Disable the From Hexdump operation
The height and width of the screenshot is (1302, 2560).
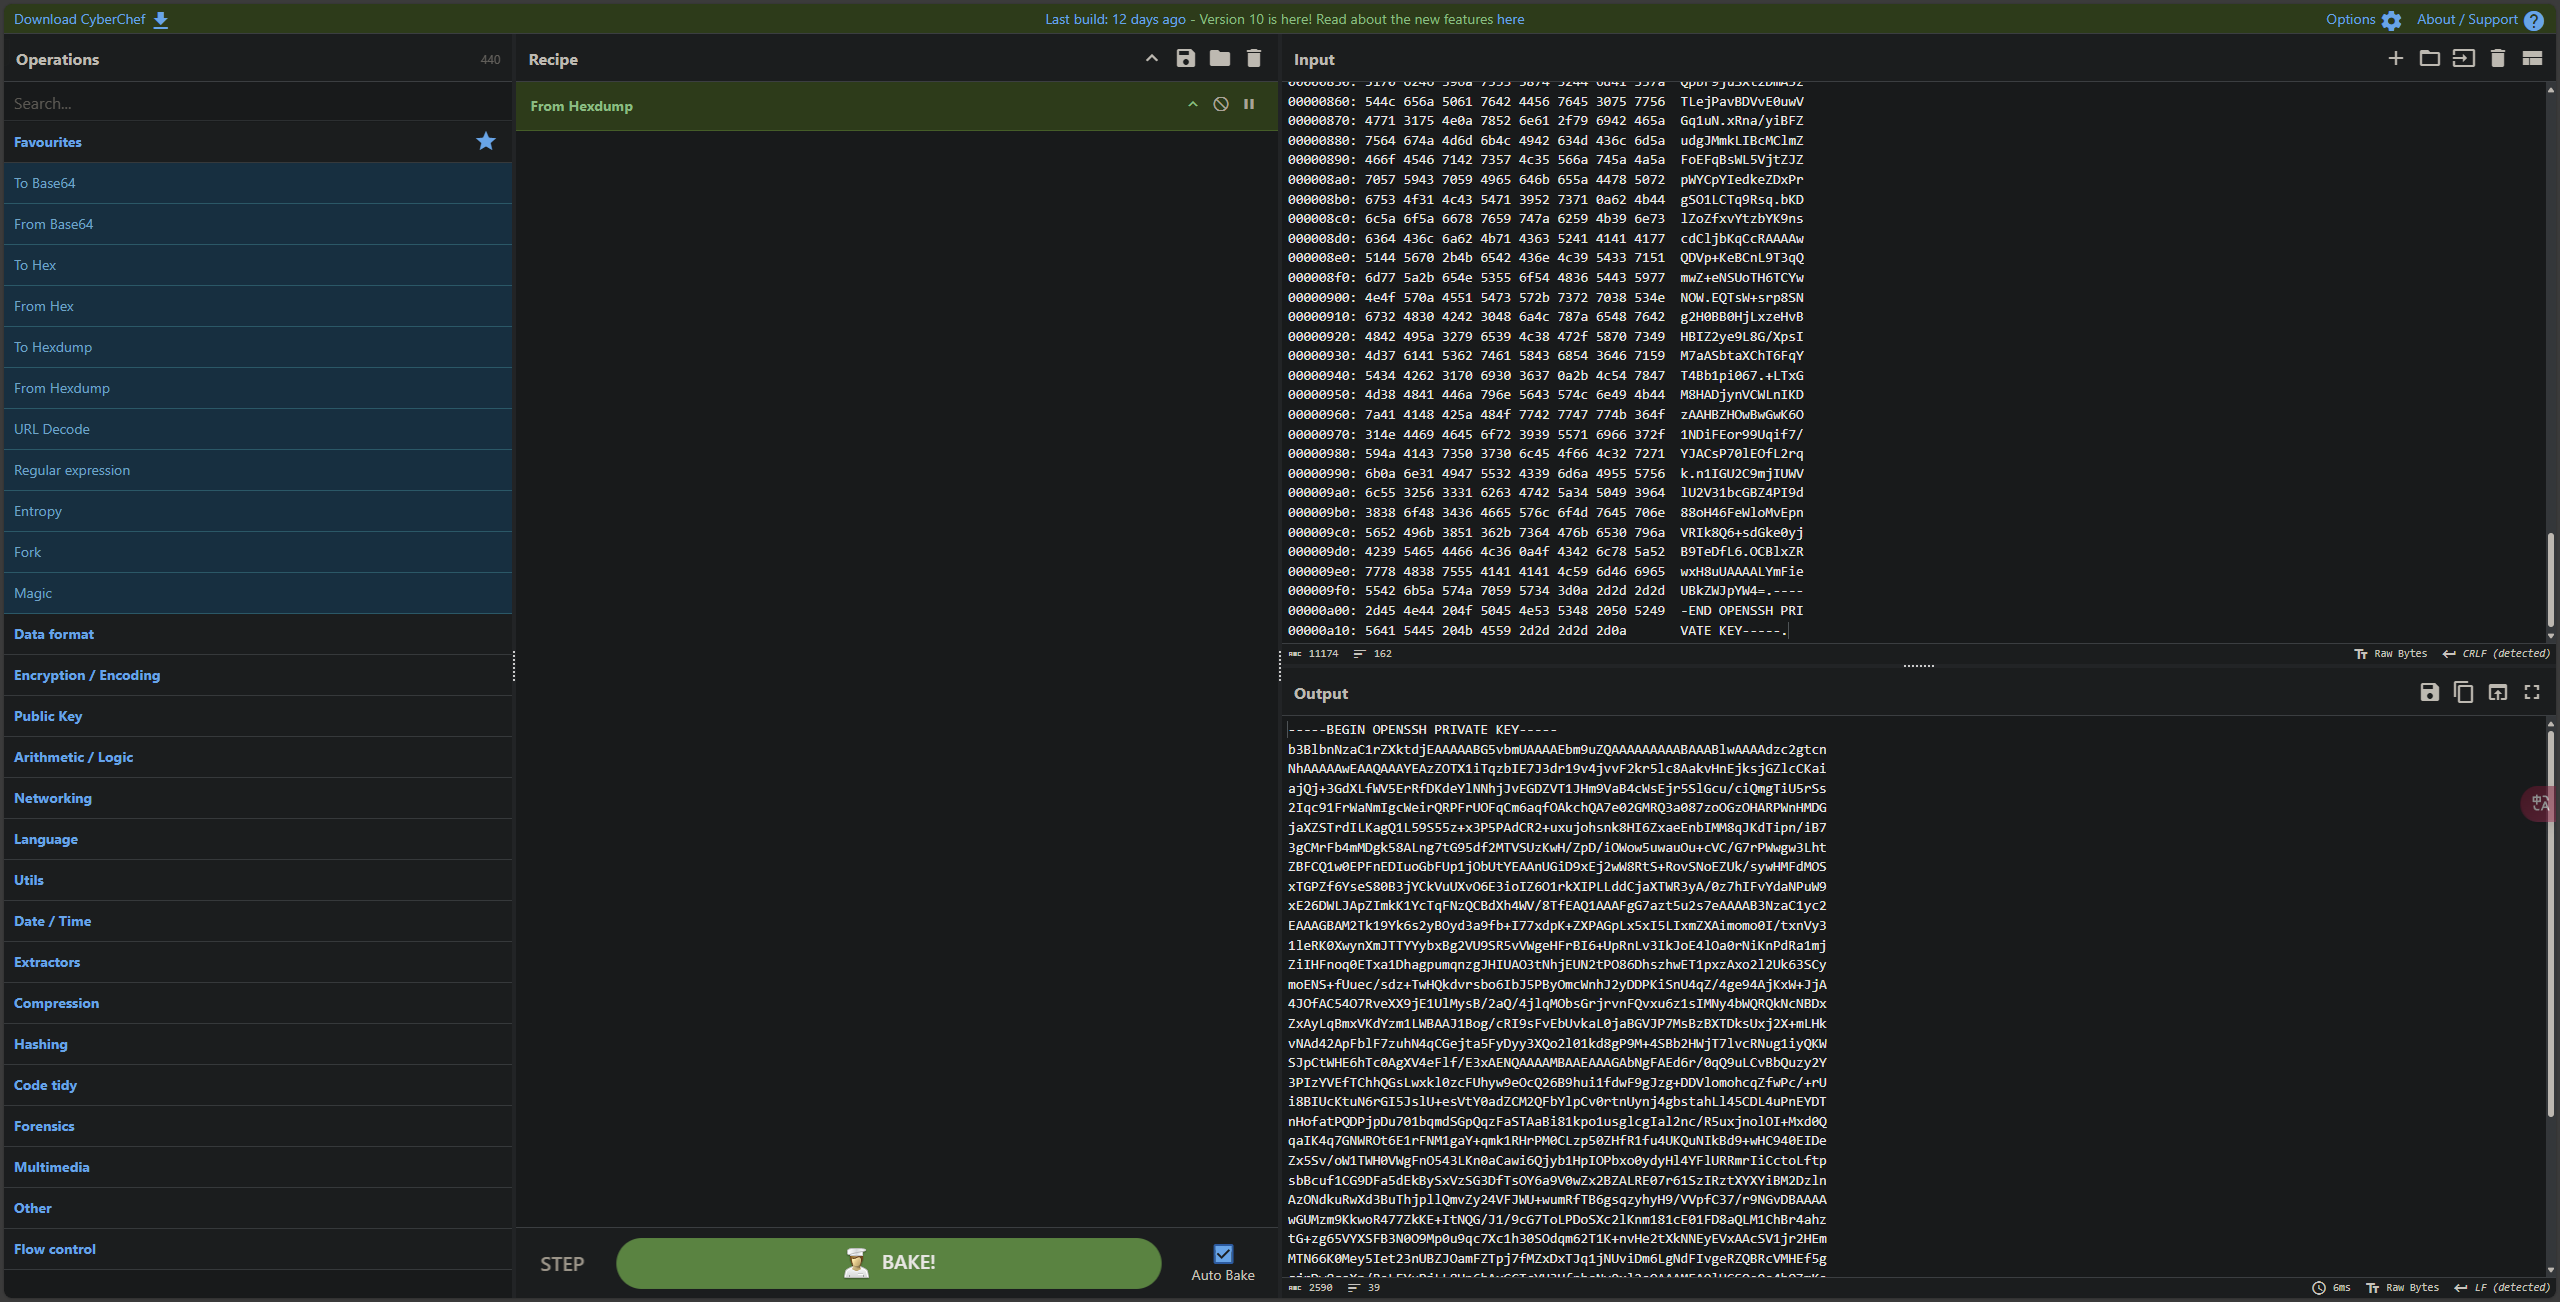tap(1220, 105)
